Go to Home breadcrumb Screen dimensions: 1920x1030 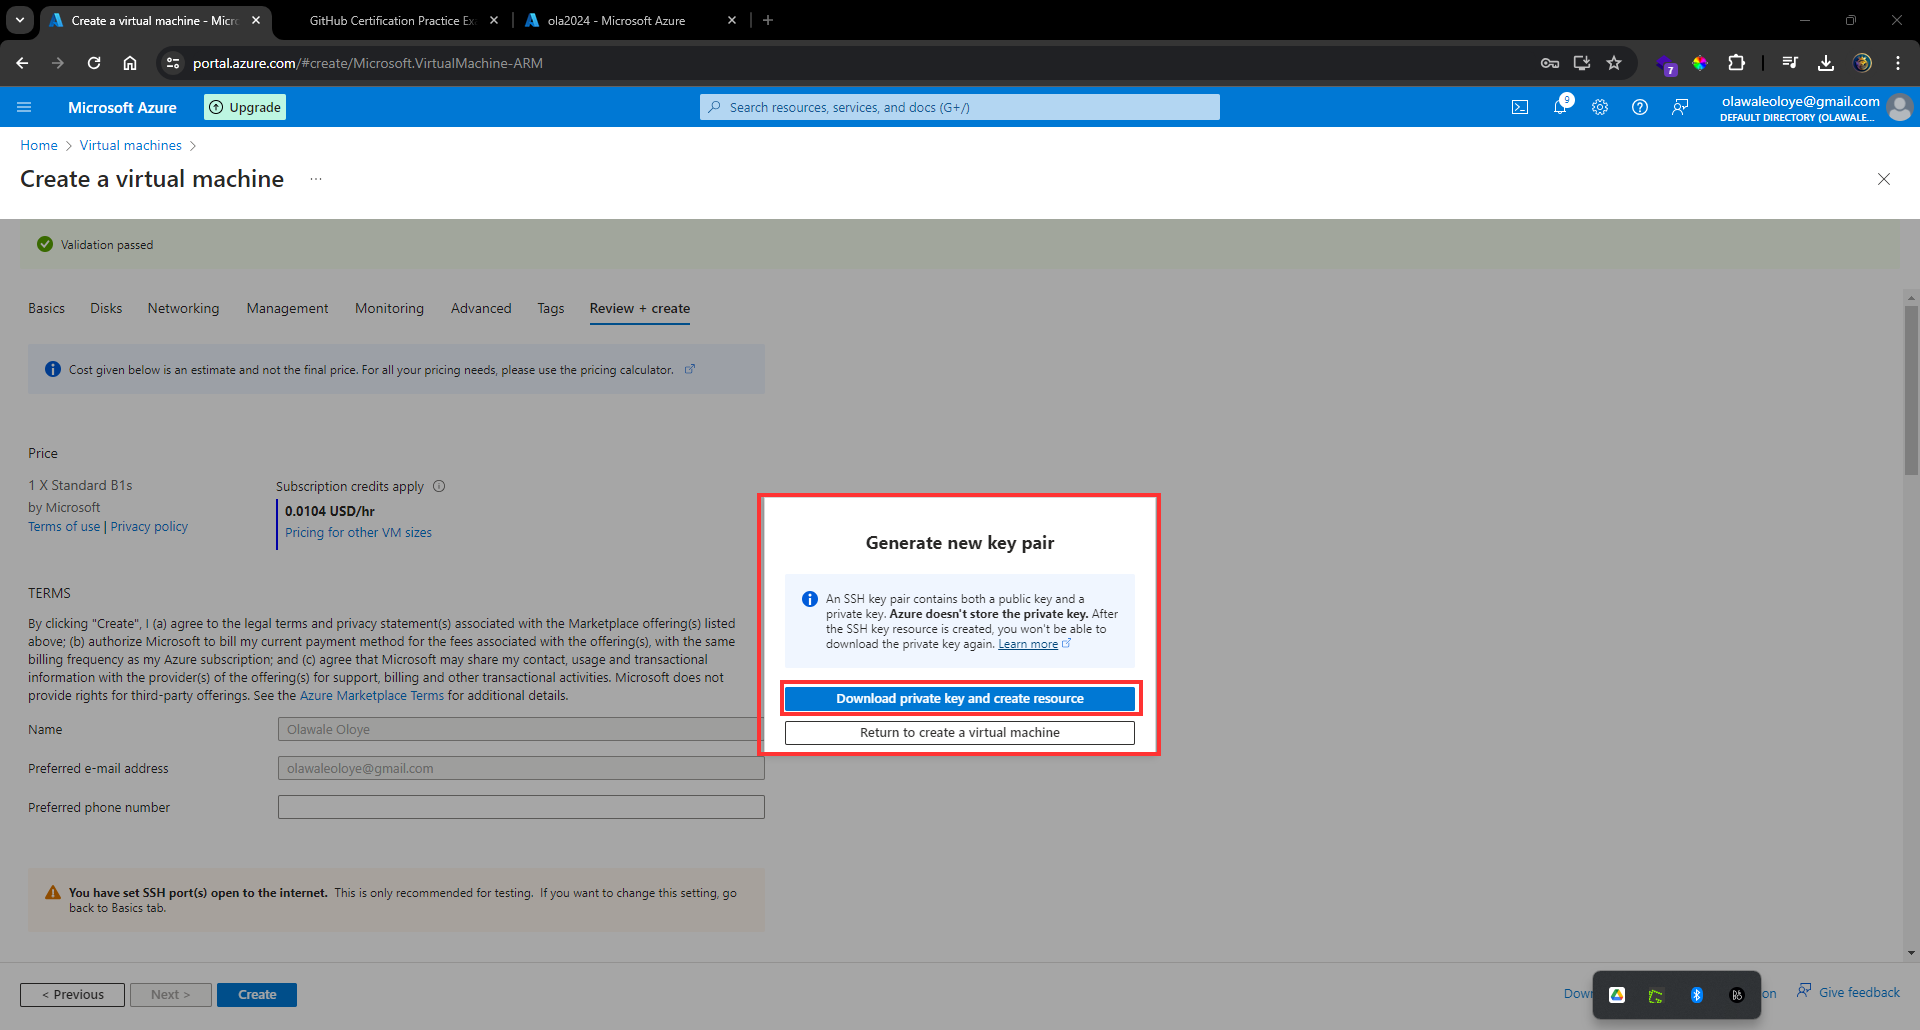39,145
